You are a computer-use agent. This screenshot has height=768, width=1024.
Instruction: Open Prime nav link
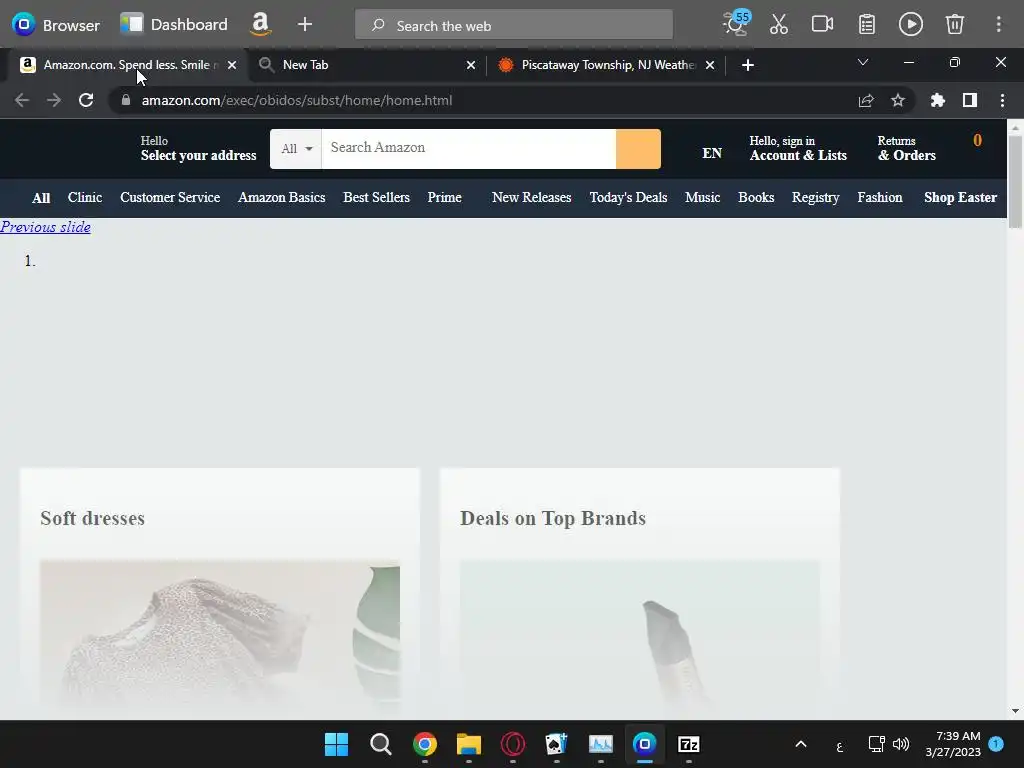445,197
